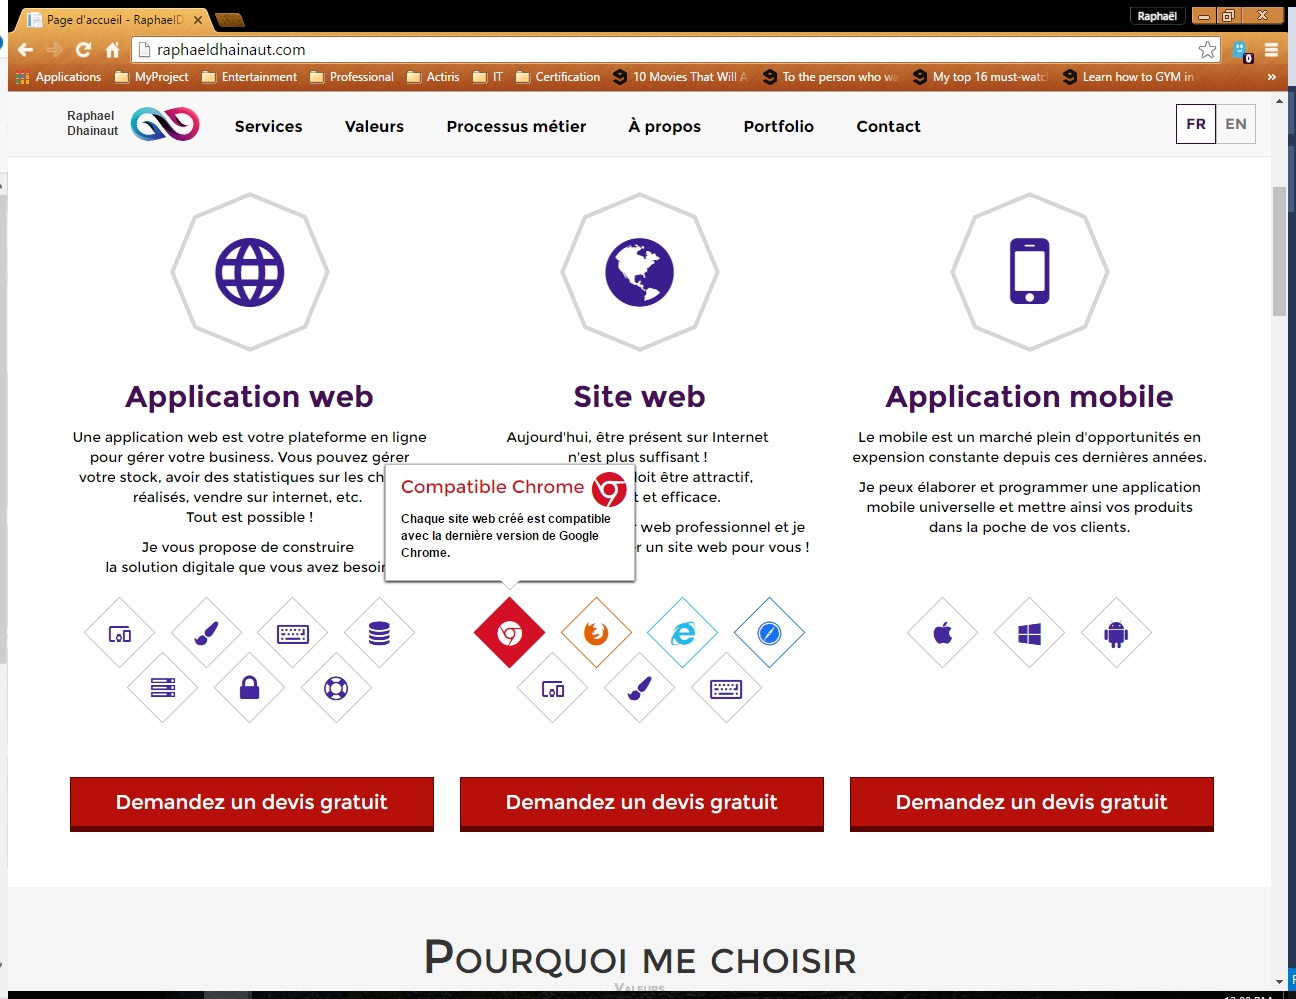
Task: Click the Application mobile heading
Action: coord(1029,397)
